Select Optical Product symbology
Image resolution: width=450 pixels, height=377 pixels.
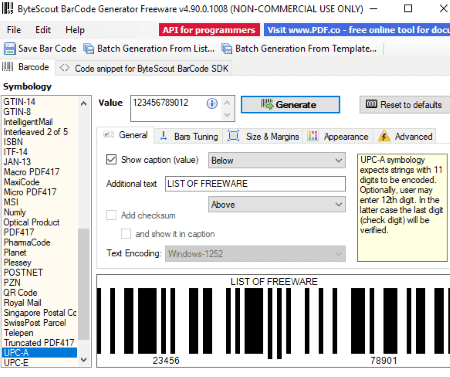pyautogui.click(x=39, y=222)
